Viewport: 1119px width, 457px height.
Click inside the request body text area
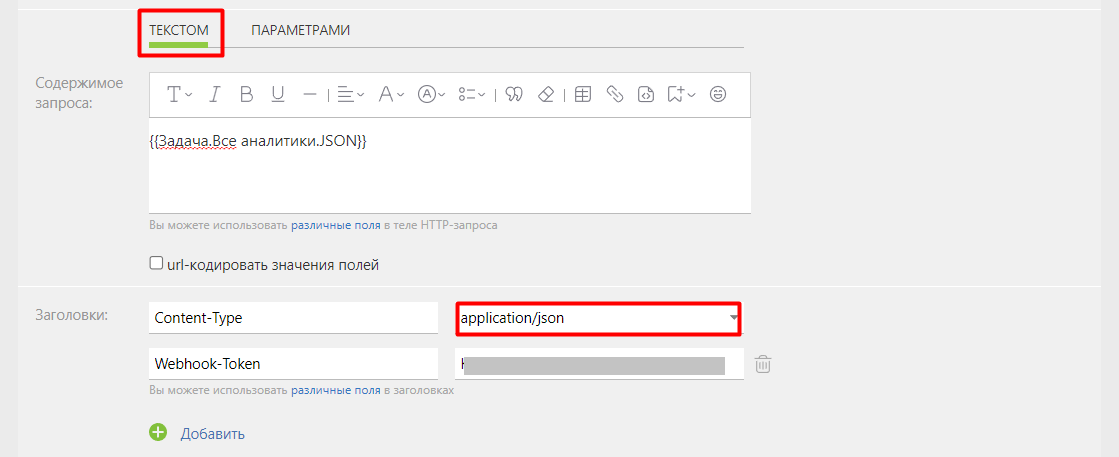pos(450,165)
